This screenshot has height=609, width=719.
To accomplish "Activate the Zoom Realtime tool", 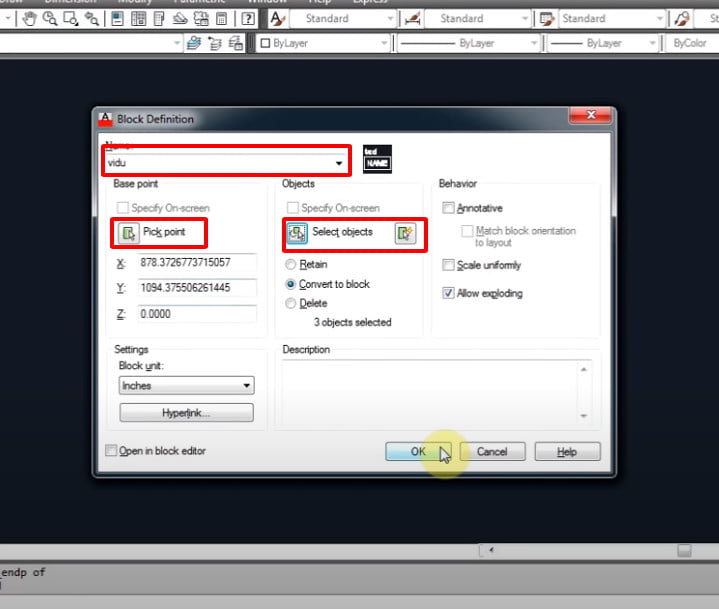I will (x=50, y=19).
